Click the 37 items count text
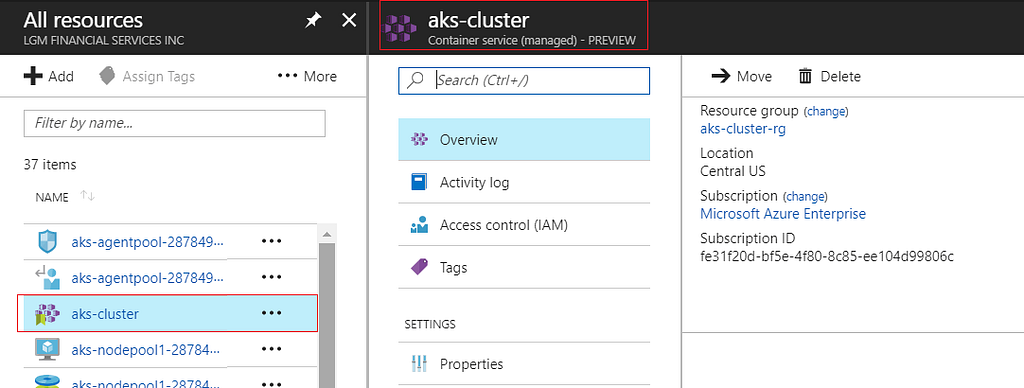Screen dimensions: 1024x388 [x=50, y=165]
